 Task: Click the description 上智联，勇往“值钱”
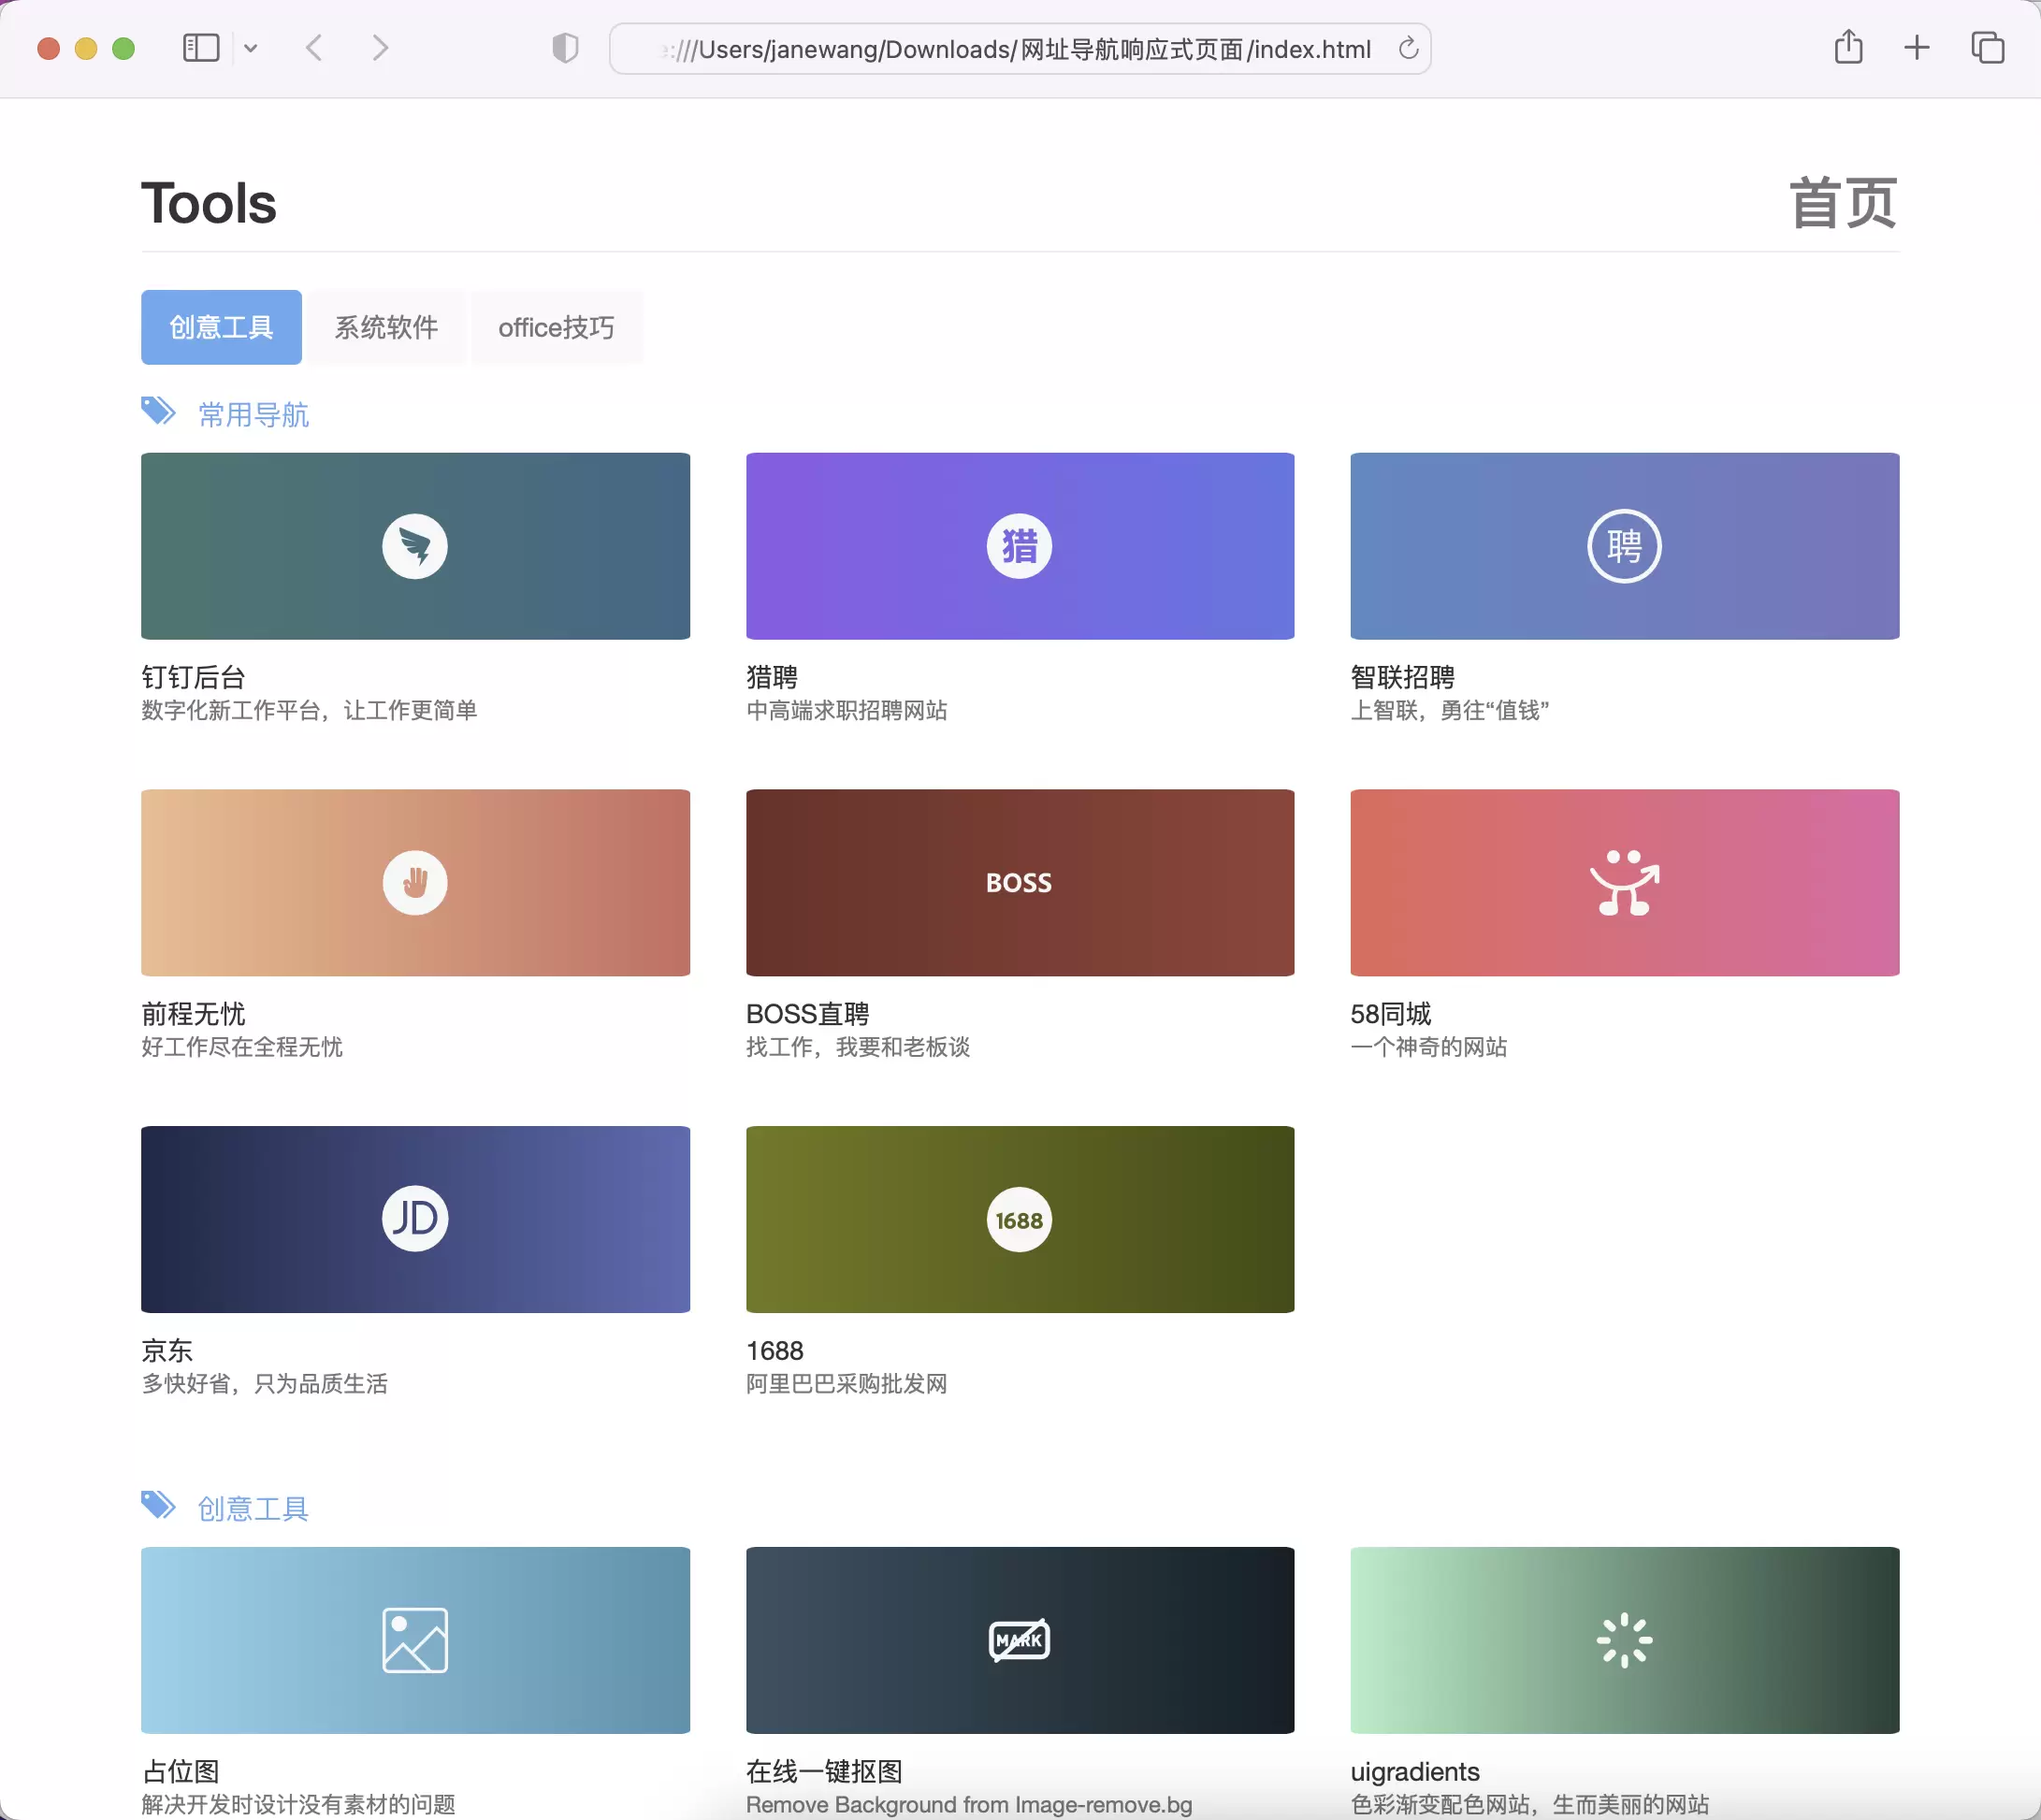coord(1449,710)
